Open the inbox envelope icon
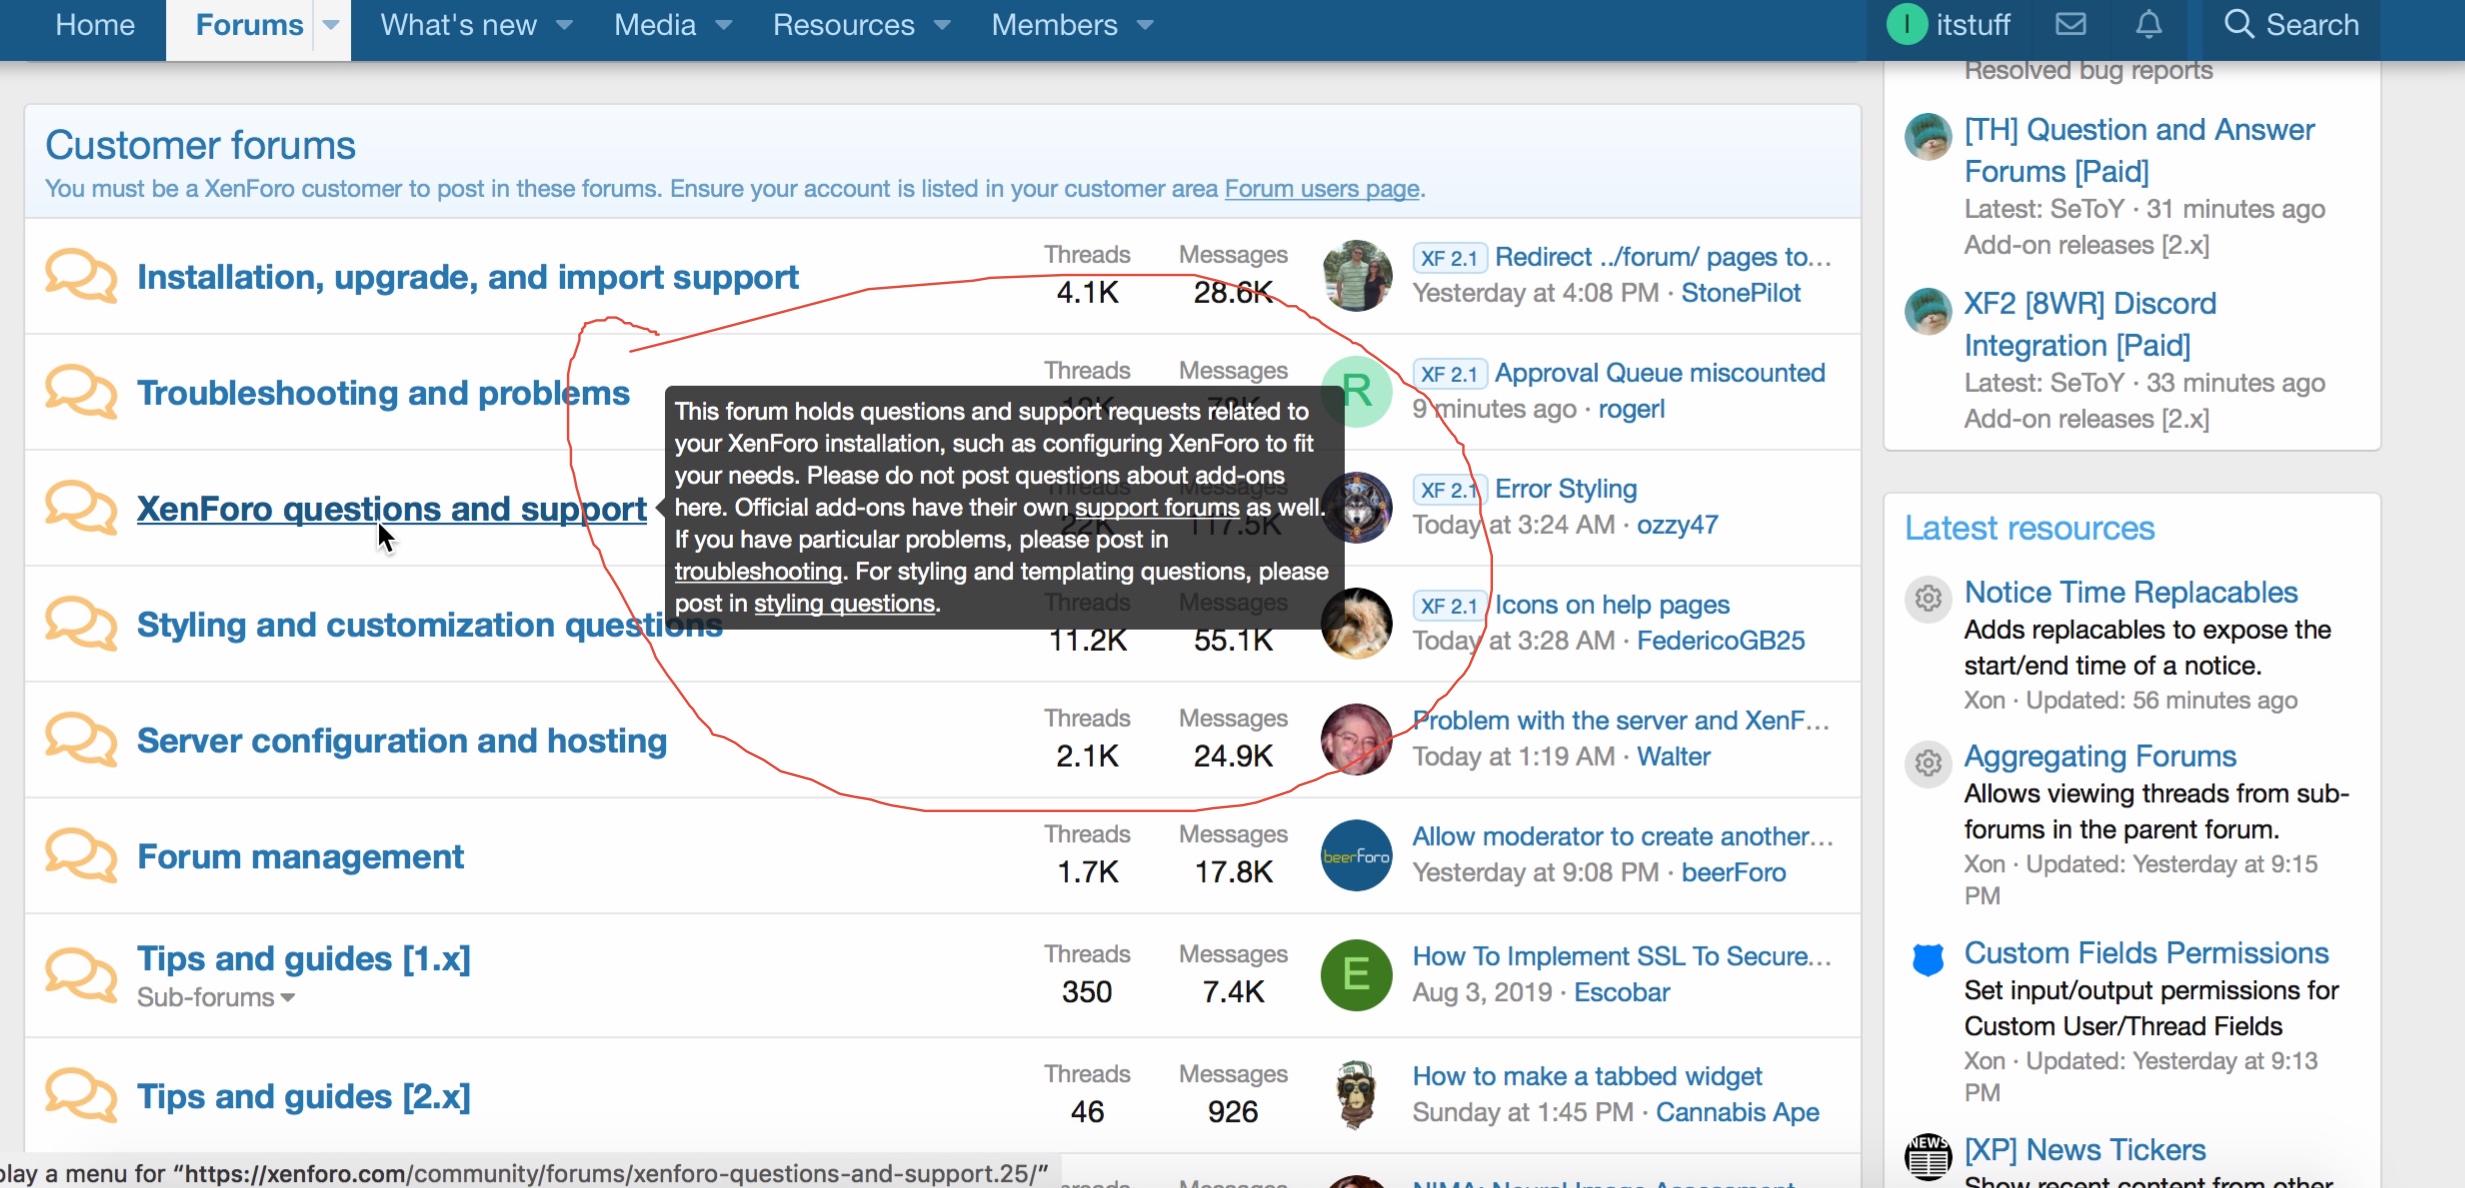This screenshot has width=2465, height=1188. click(2071, 24)
